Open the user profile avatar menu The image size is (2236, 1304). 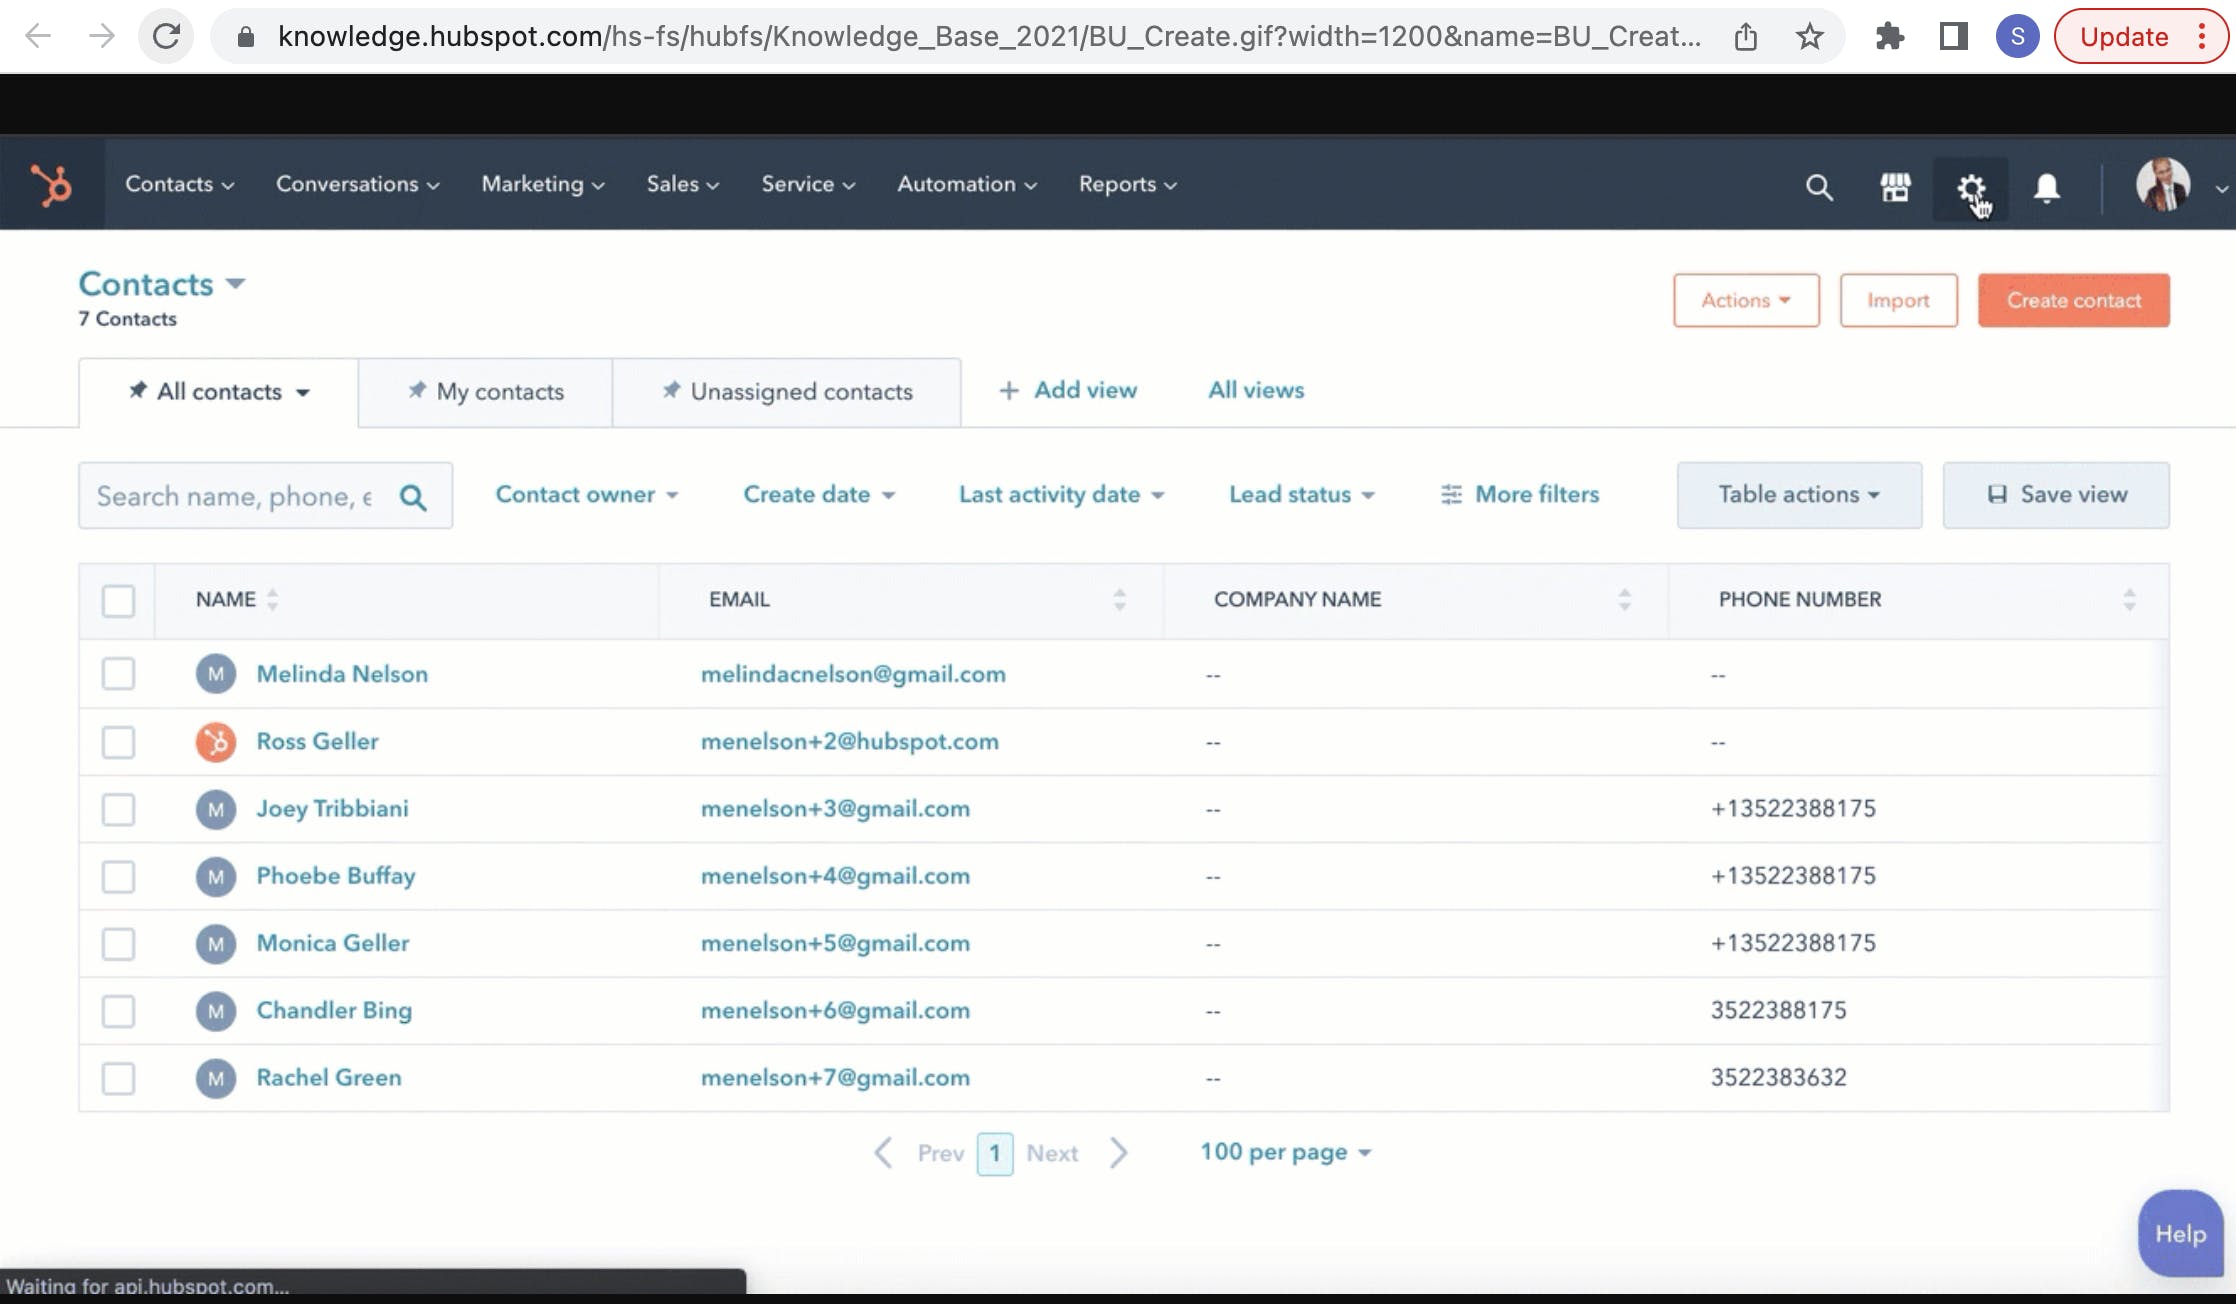[2160, 184]
